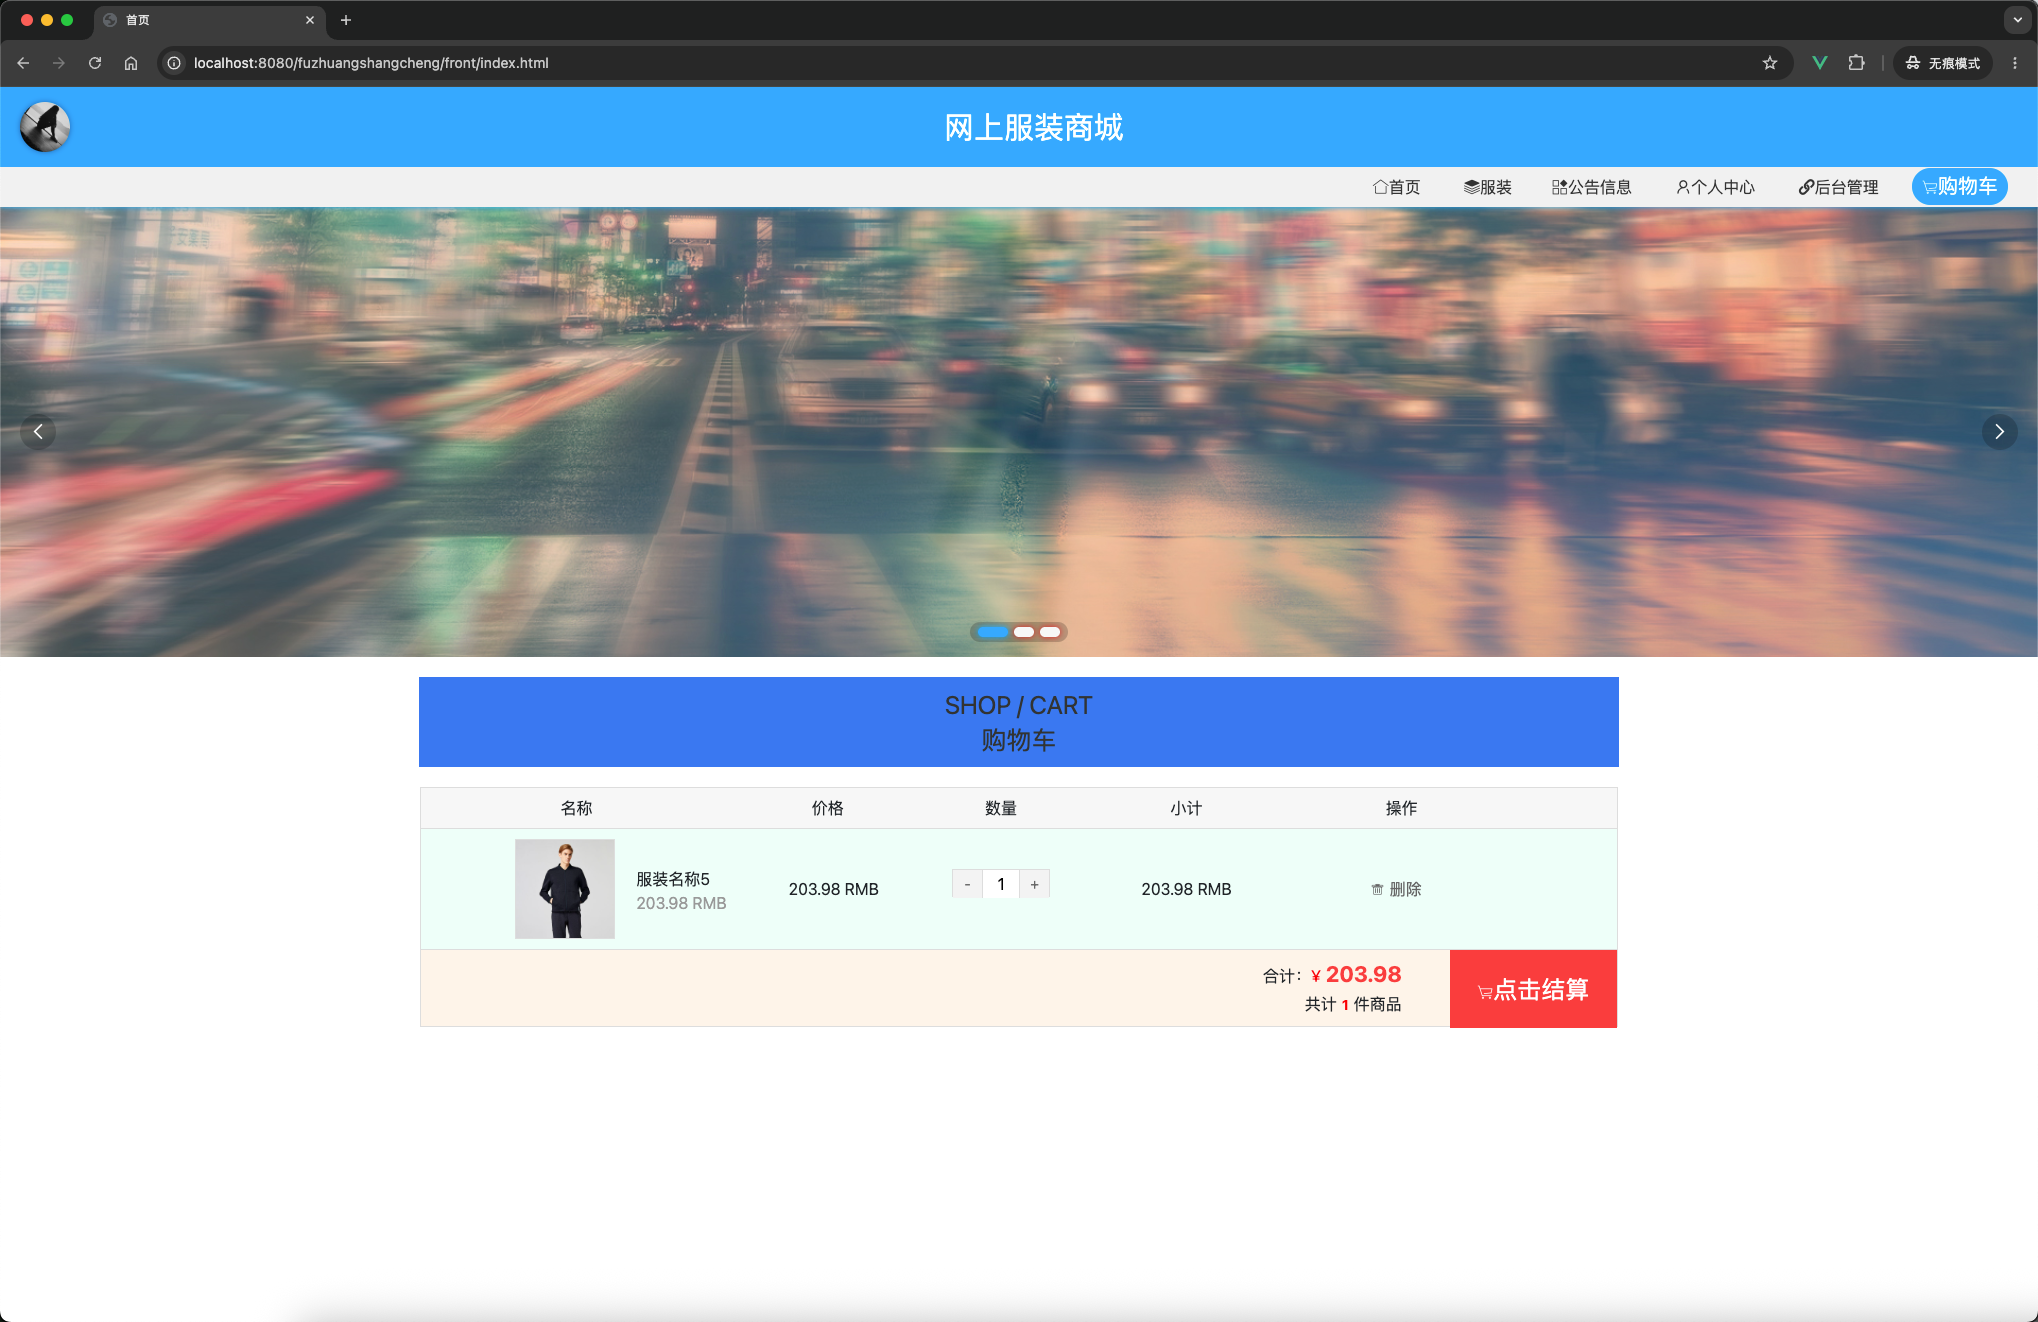Open the 个人中心 nav item
The image size is (2038, 1322).
point(1715,187)
